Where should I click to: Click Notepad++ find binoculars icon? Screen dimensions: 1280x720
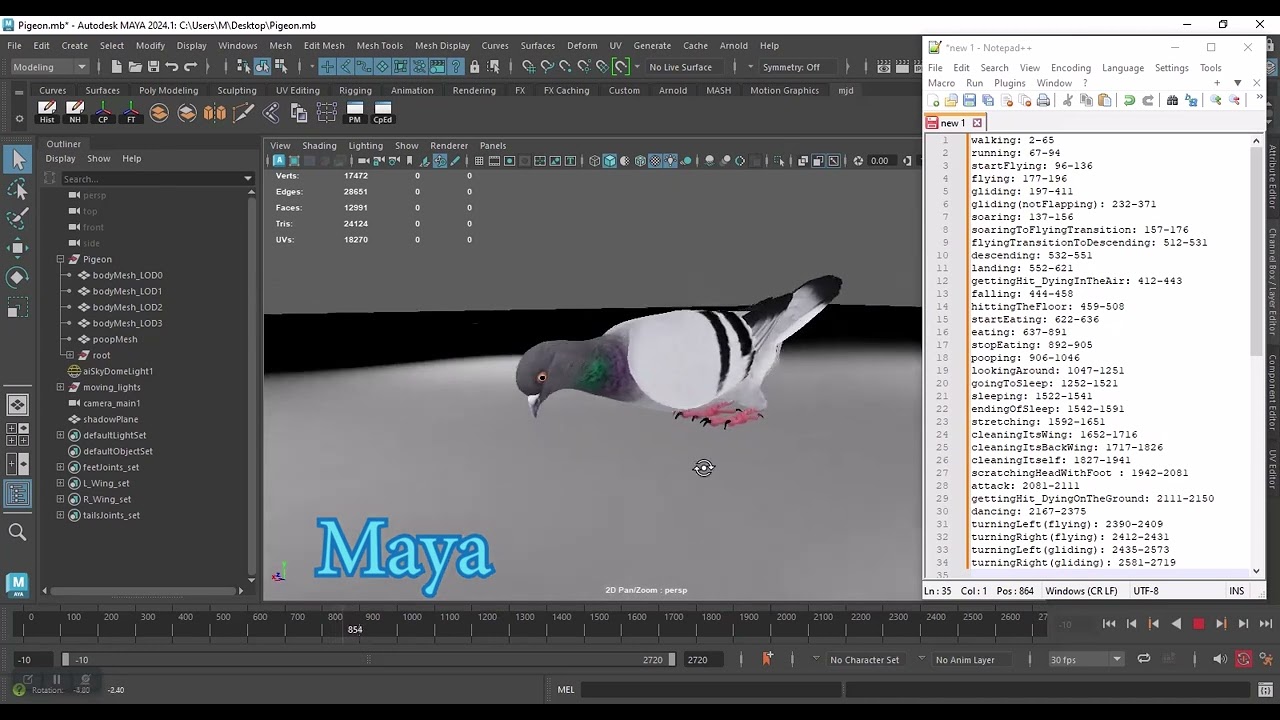coord(1172,101)
